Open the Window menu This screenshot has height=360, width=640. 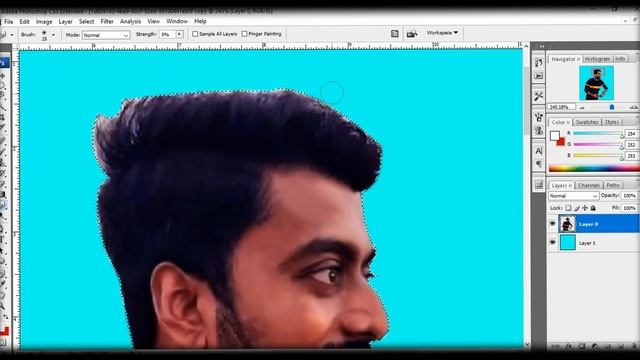point(177,21)
